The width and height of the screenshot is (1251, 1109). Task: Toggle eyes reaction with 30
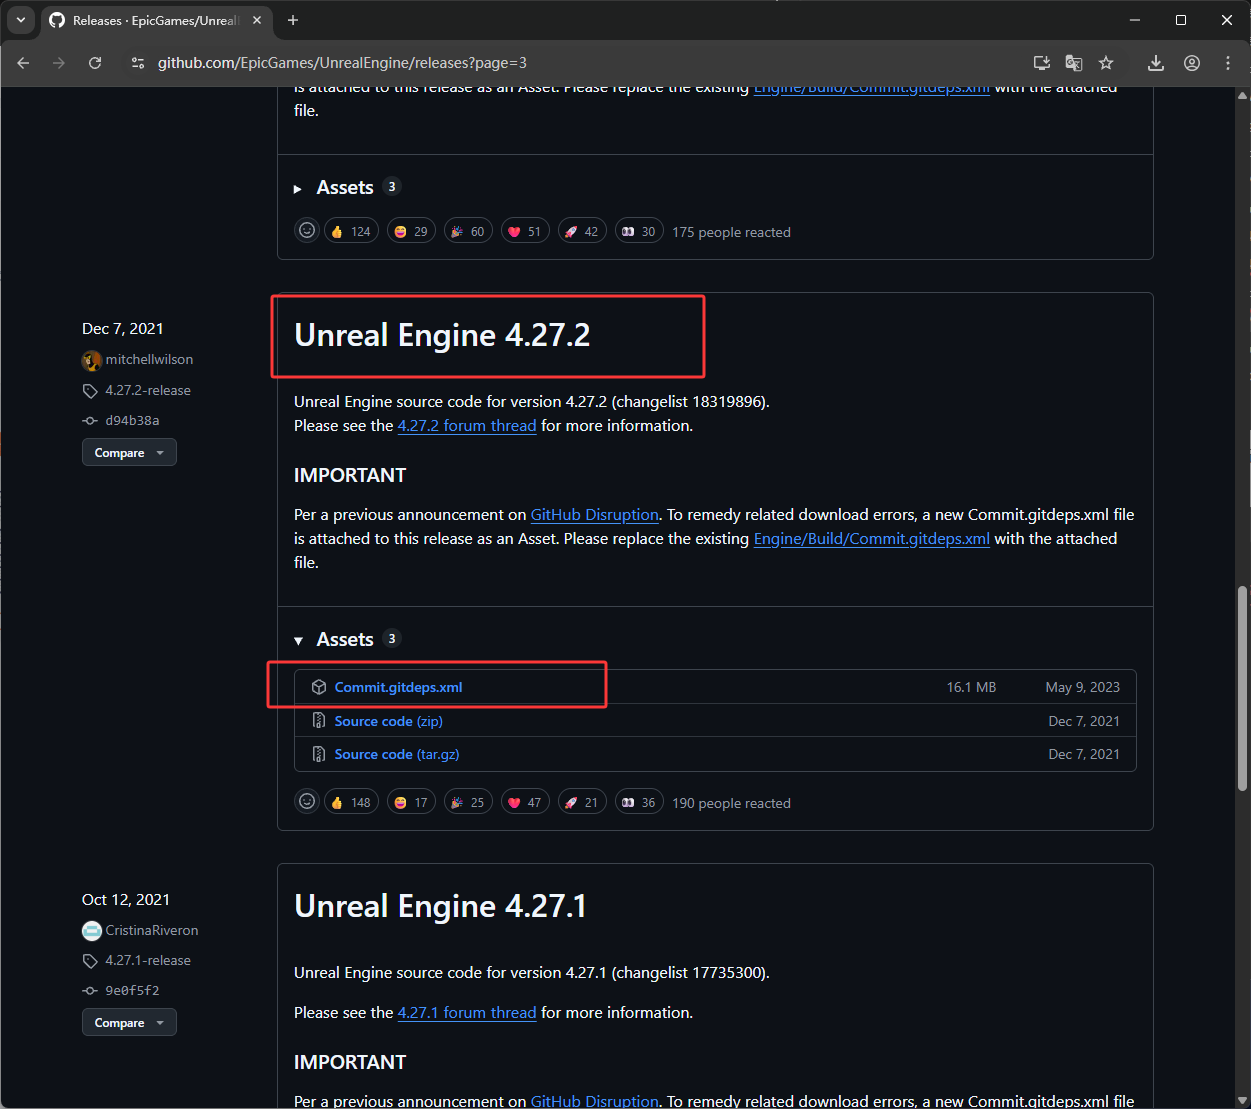(639, 231)
